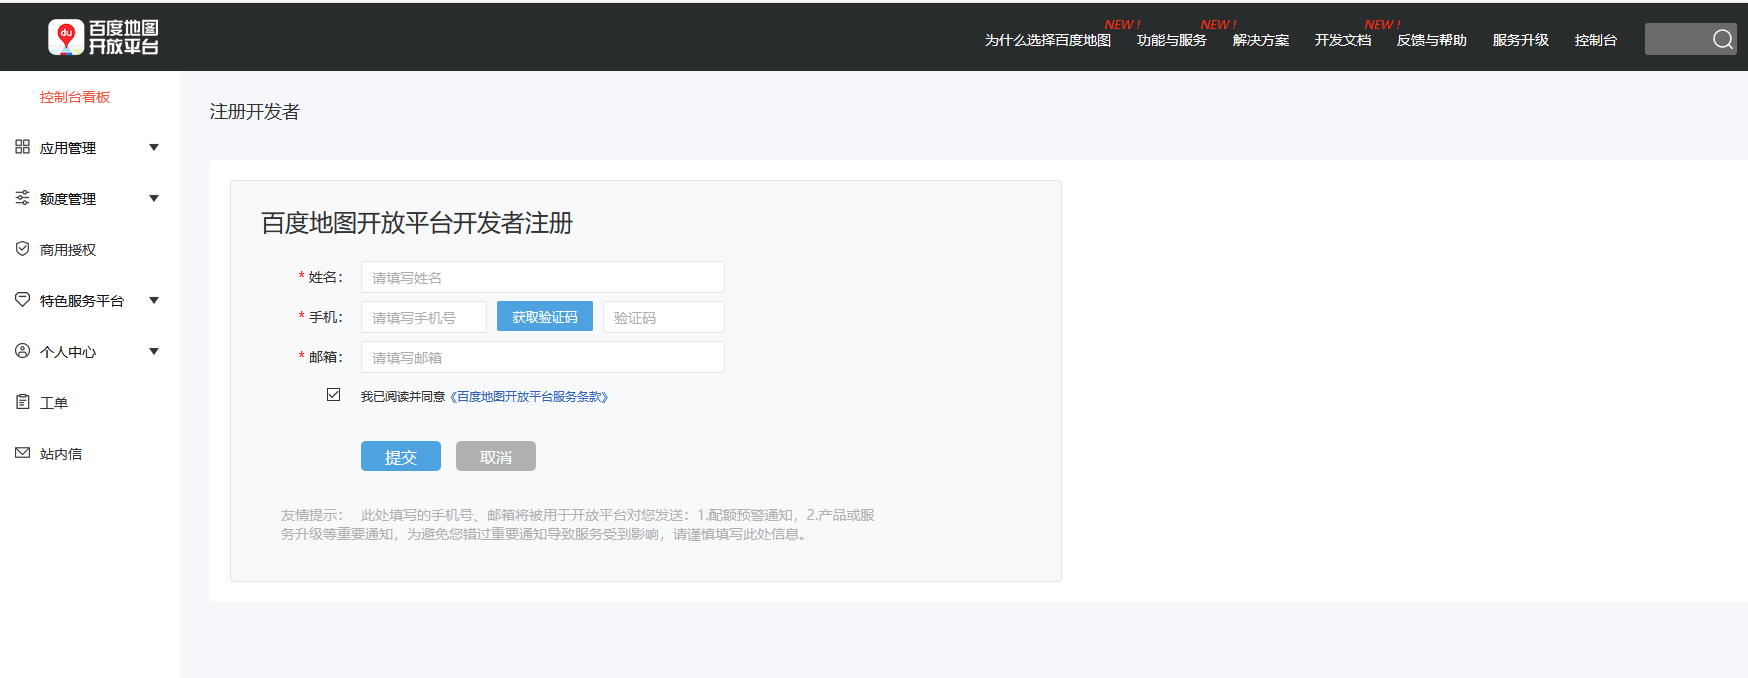Select 应用管理 in sidebar
Viewport: 1748px width, 678px height.
tap(68, 148)
